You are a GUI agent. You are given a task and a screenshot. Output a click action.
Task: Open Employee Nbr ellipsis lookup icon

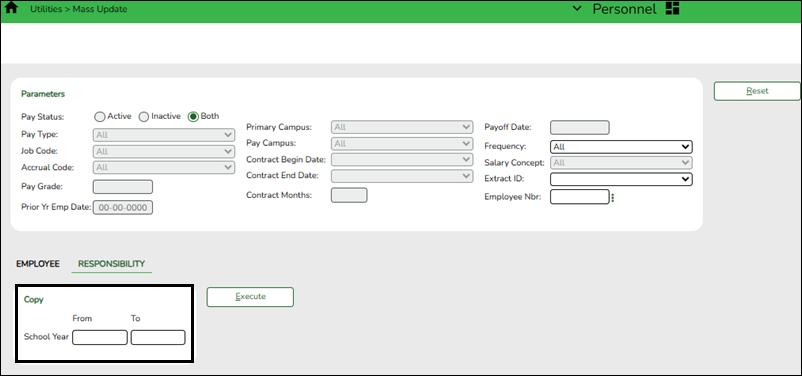click(613, 197)
